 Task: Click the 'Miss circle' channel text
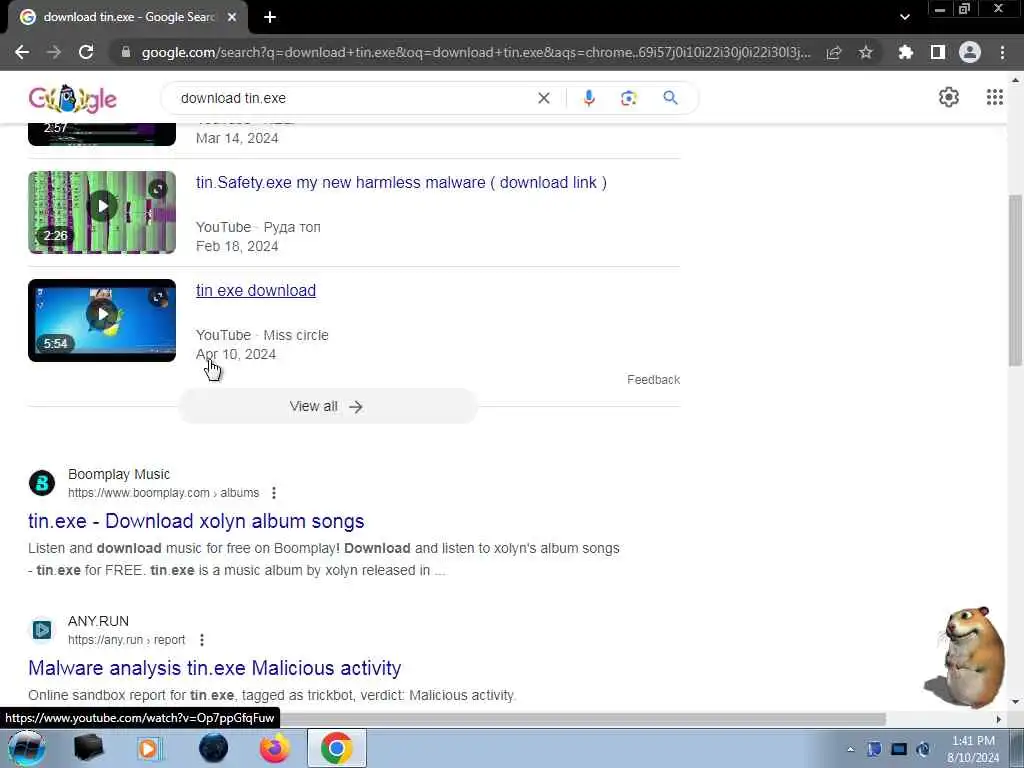coord(296,335)
